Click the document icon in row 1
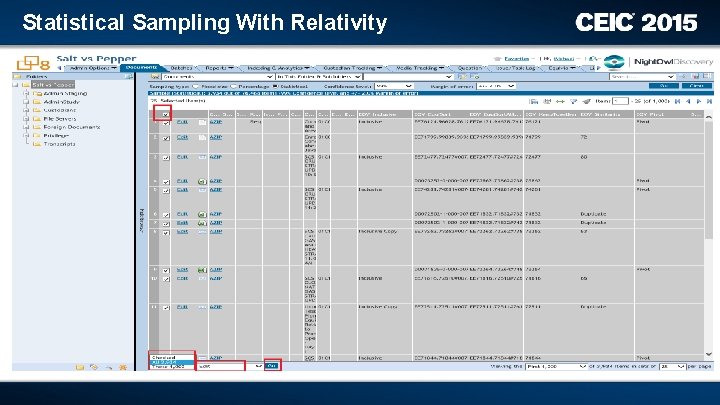This screenshot has width=720, height=405. pyautogui.click(x=202, y=123)
